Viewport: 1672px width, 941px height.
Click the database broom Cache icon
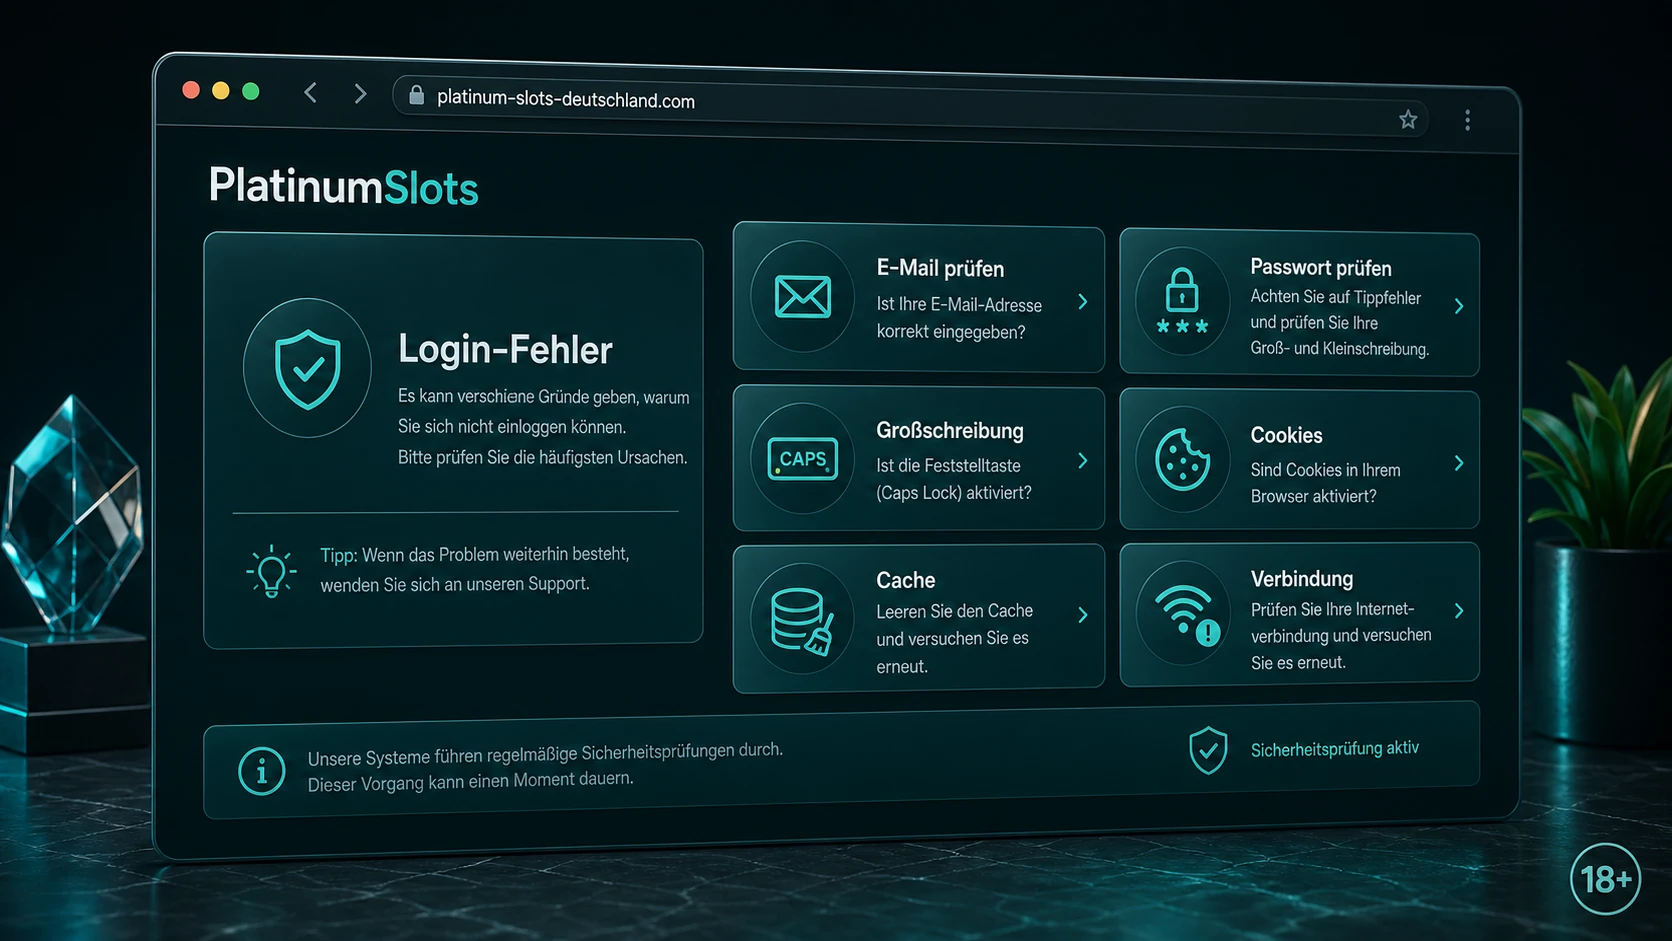(802, 620)
